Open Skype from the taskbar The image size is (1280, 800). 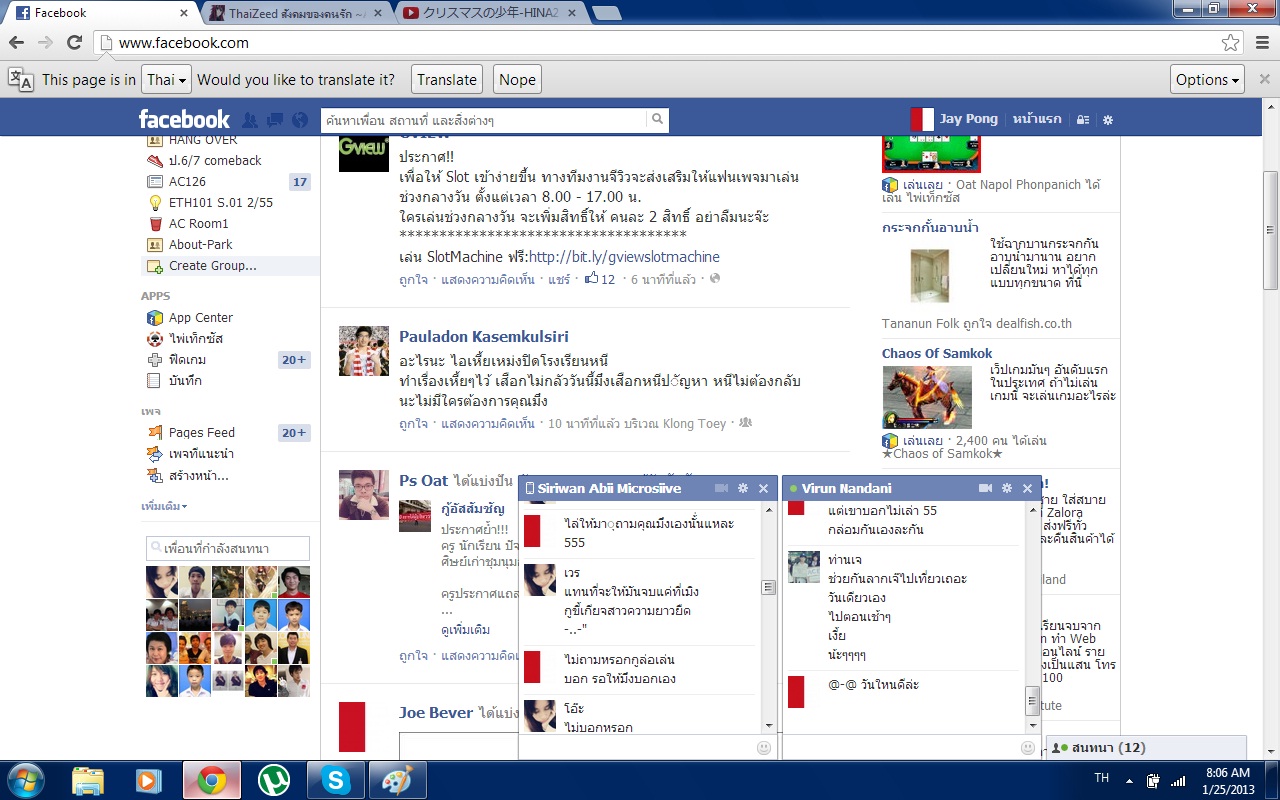[336, 780]
